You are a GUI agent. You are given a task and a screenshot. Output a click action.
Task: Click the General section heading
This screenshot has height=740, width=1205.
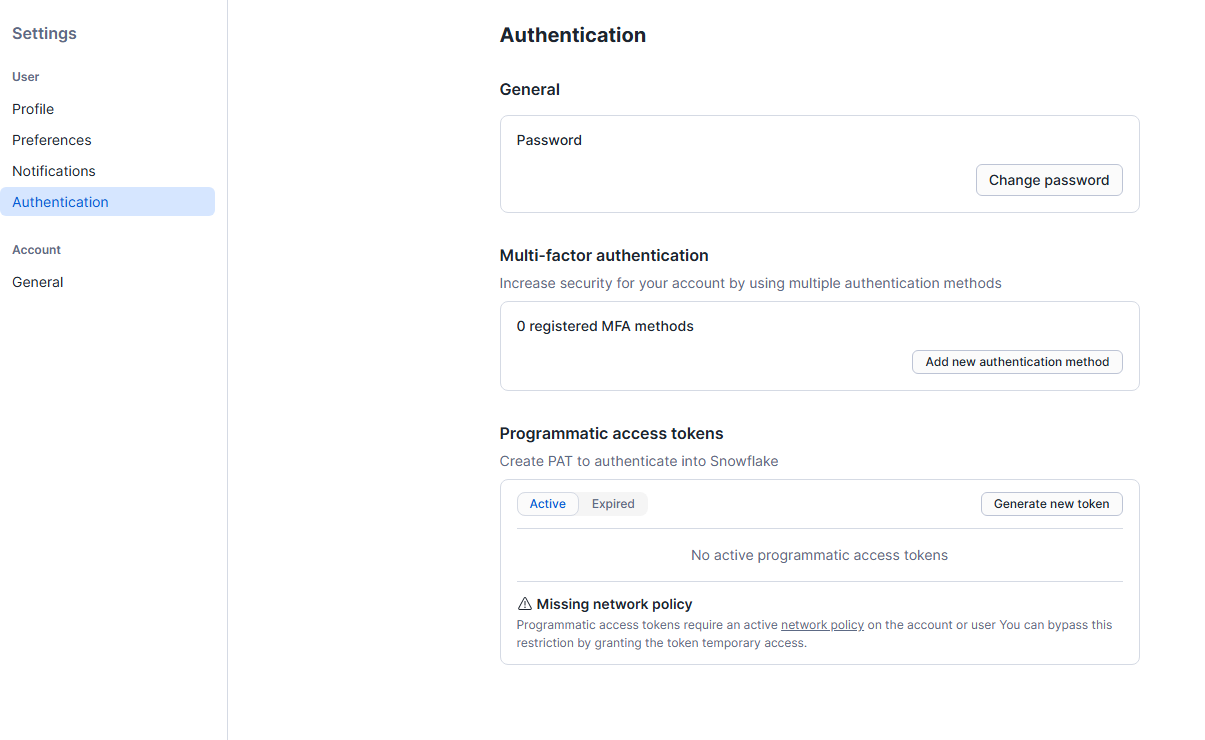(529, 89)
